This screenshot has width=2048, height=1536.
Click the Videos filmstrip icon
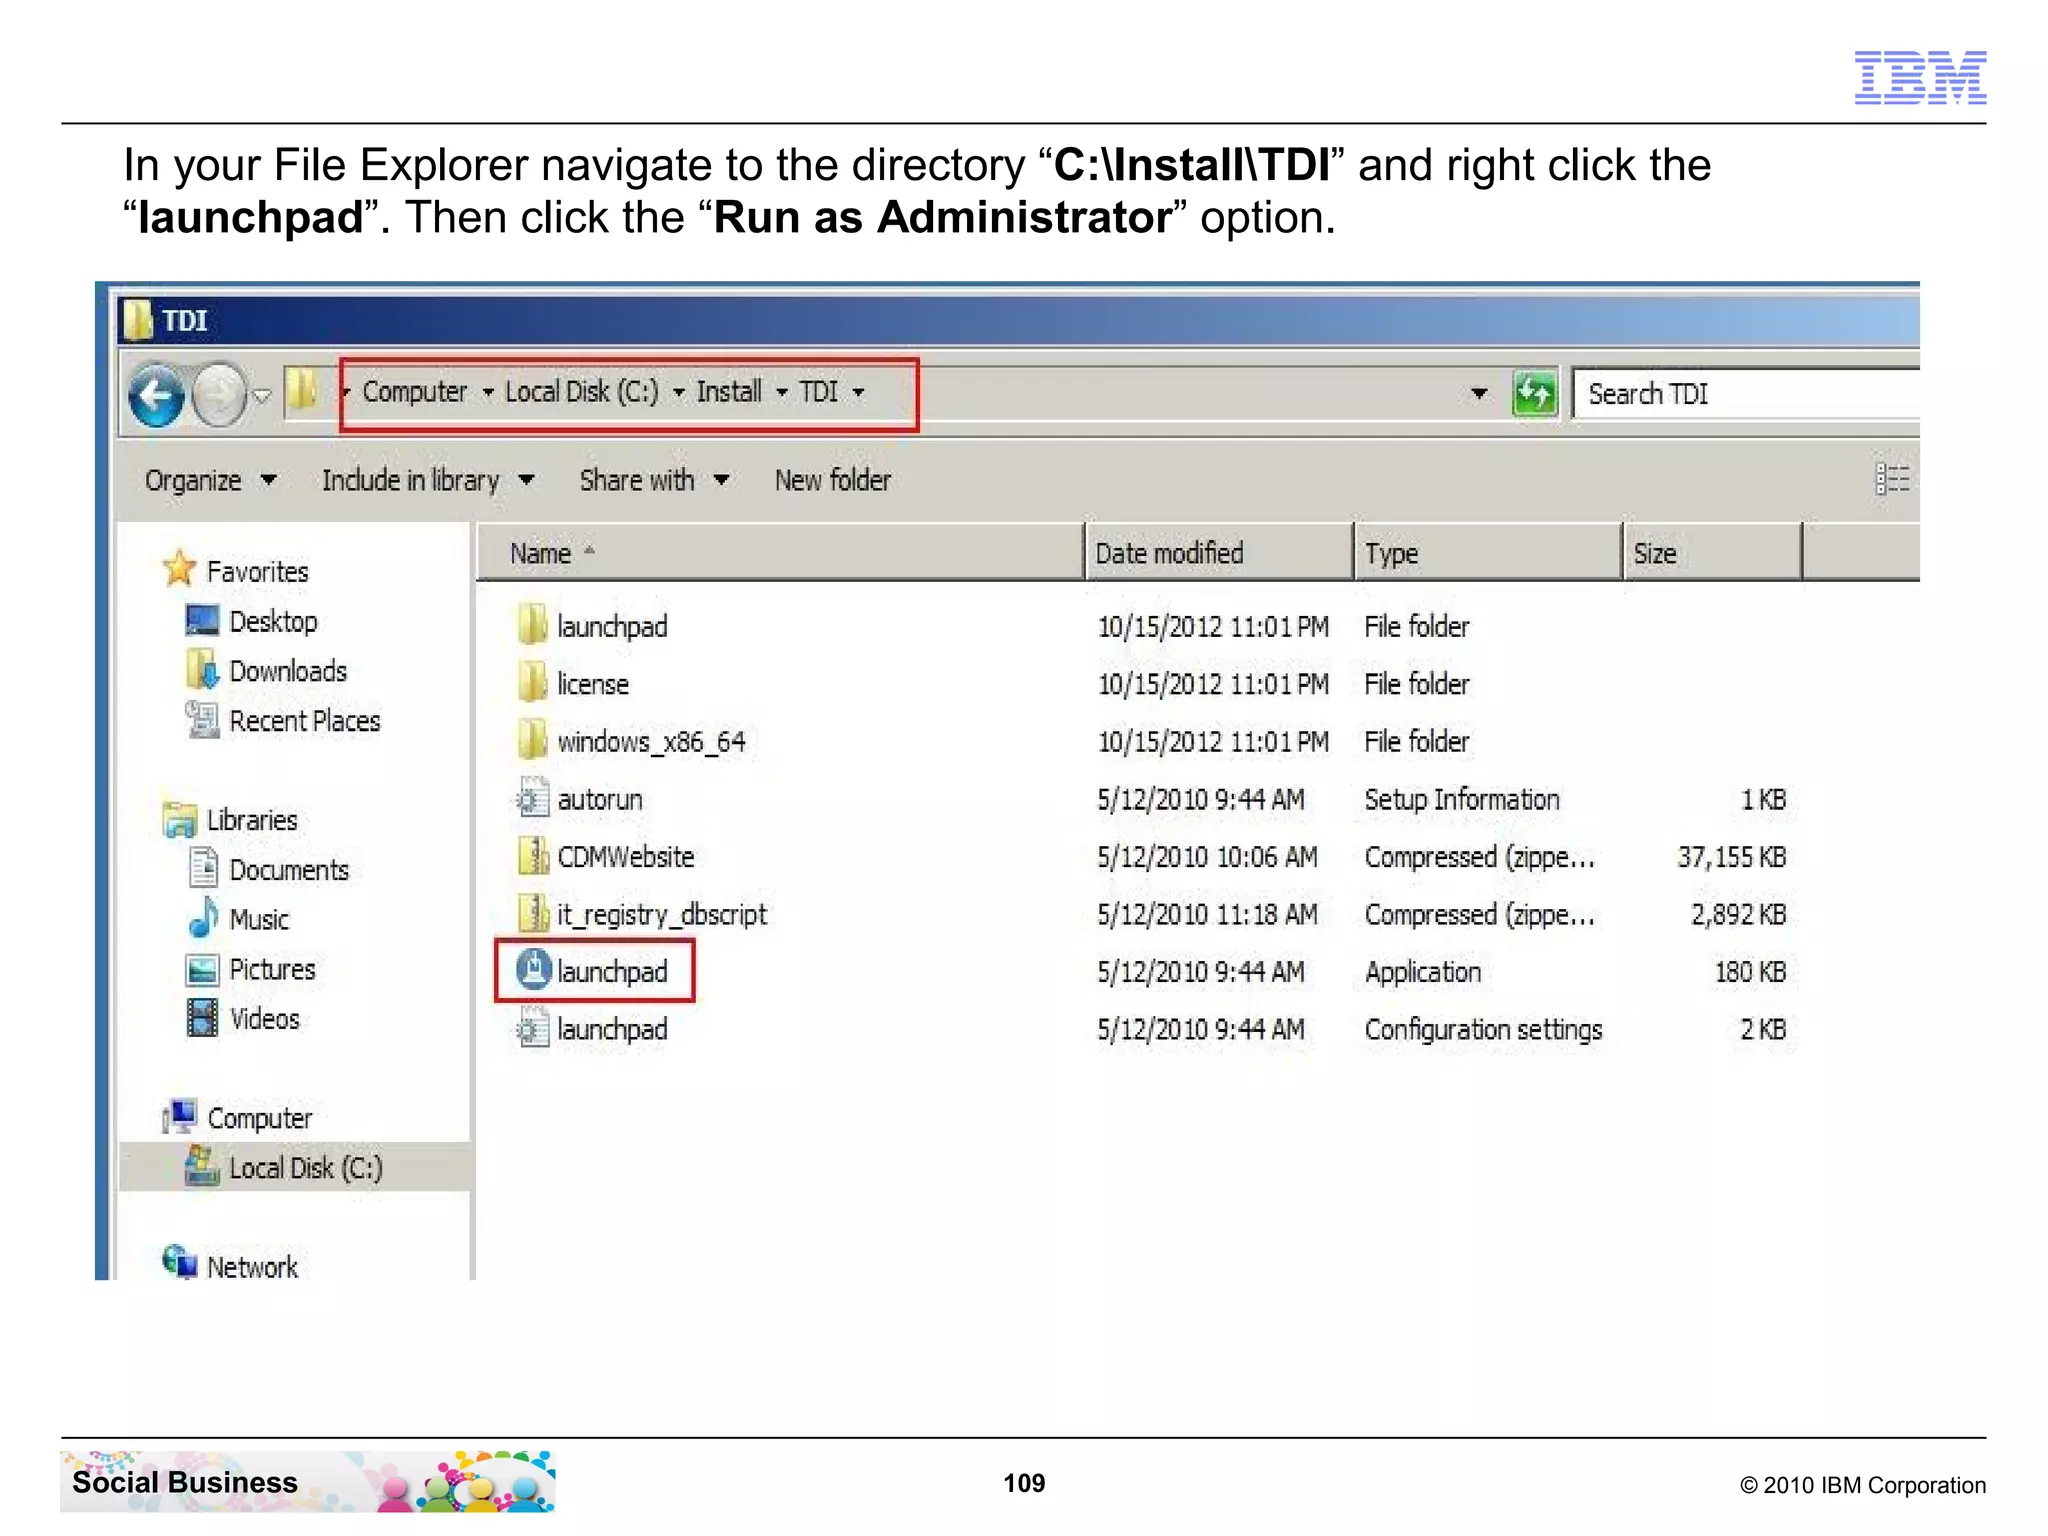pyautogui.click(x=203, y=1018)
